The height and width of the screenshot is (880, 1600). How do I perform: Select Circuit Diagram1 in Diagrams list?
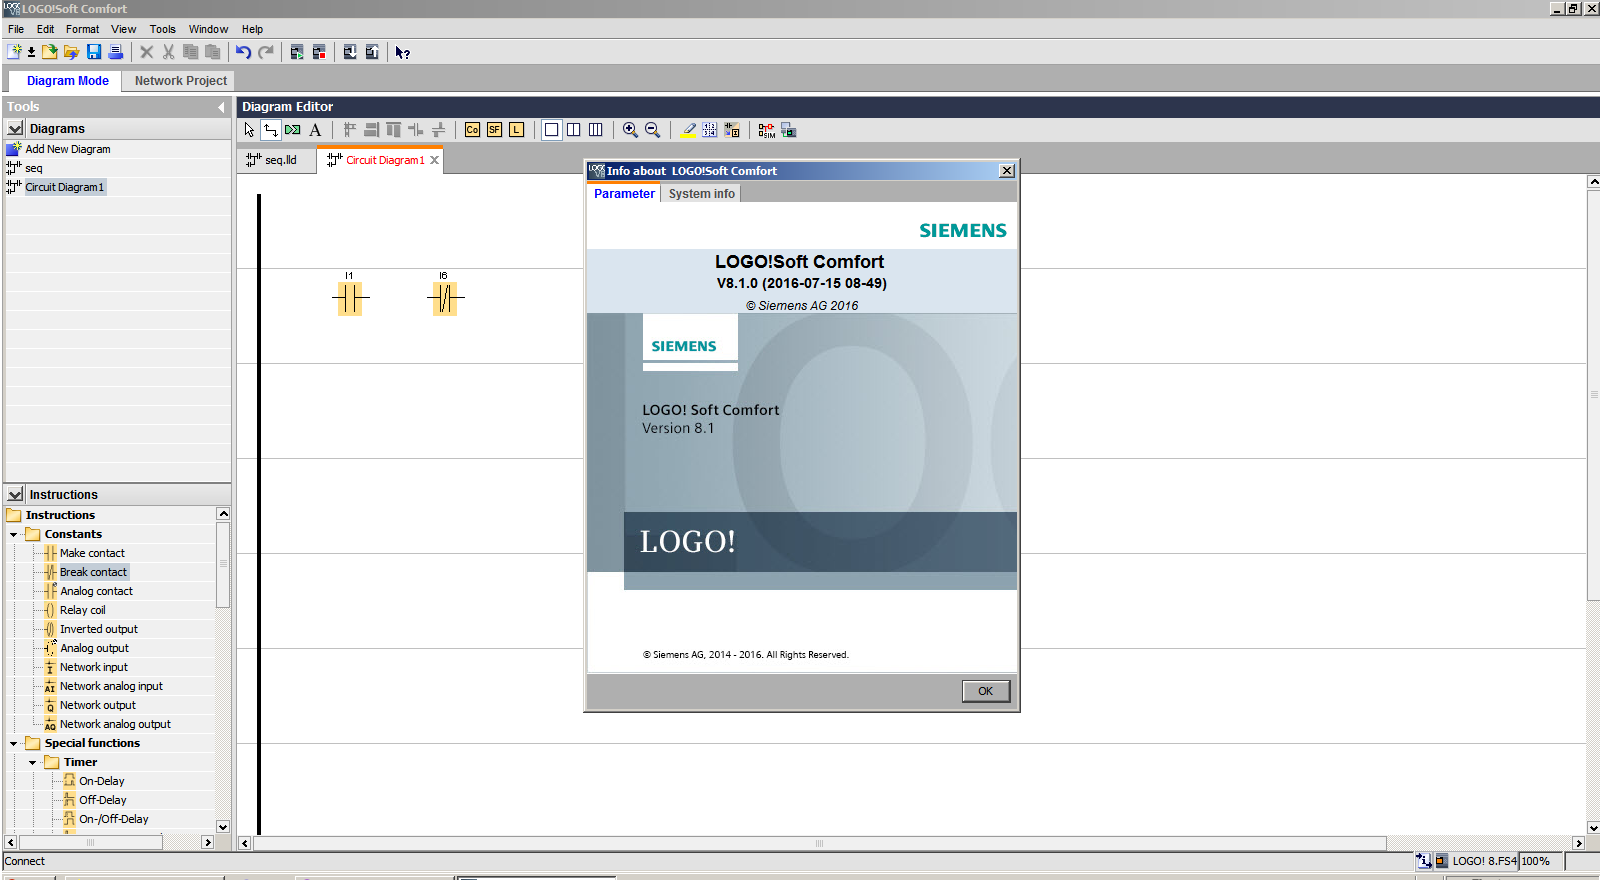(x=65, y=187)
